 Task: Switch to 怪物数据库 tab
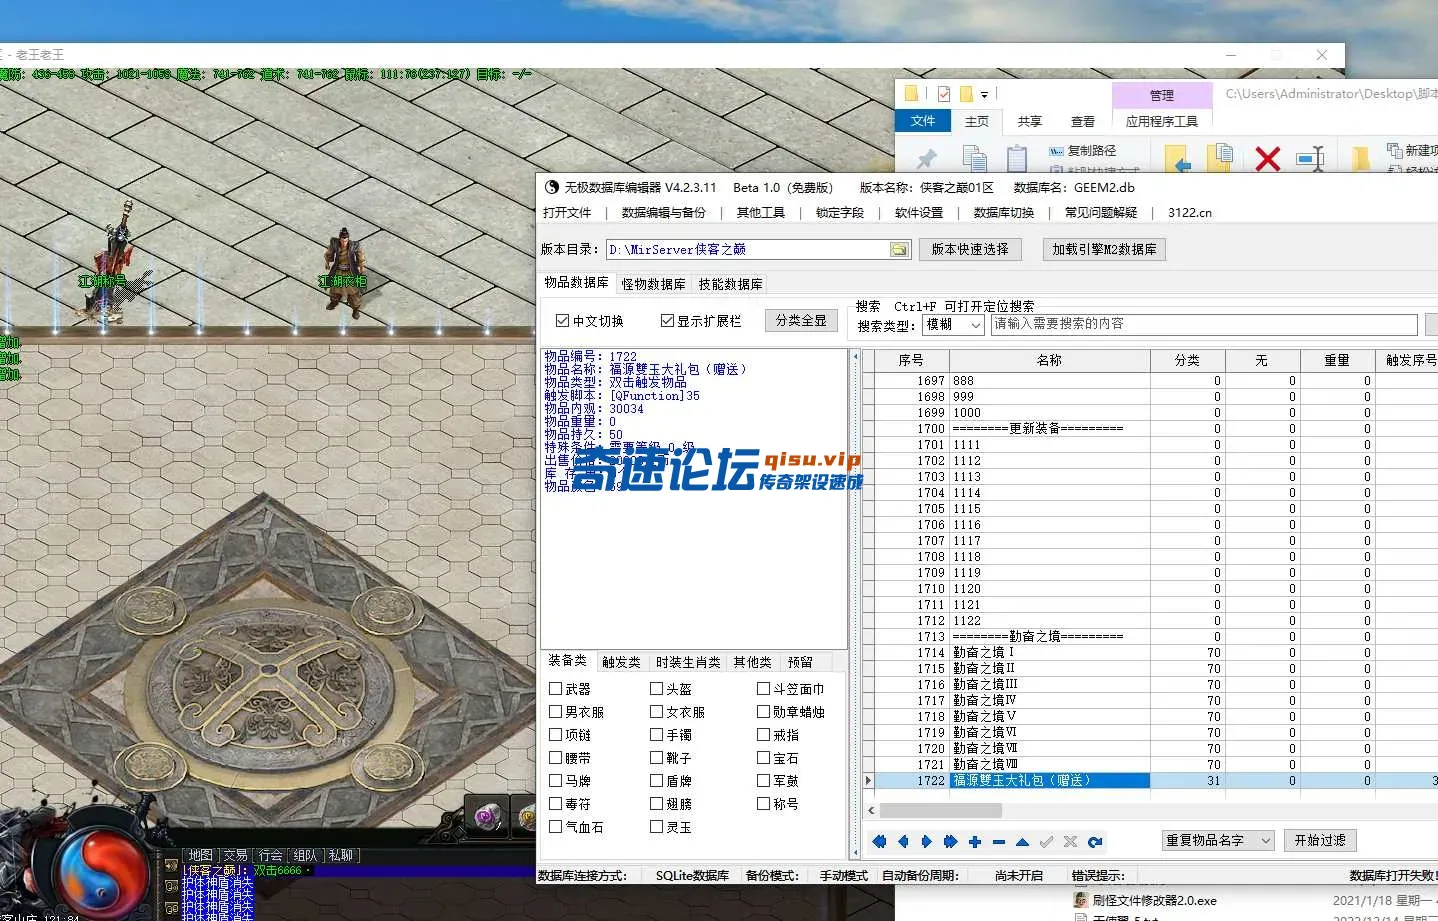point(654,284)
